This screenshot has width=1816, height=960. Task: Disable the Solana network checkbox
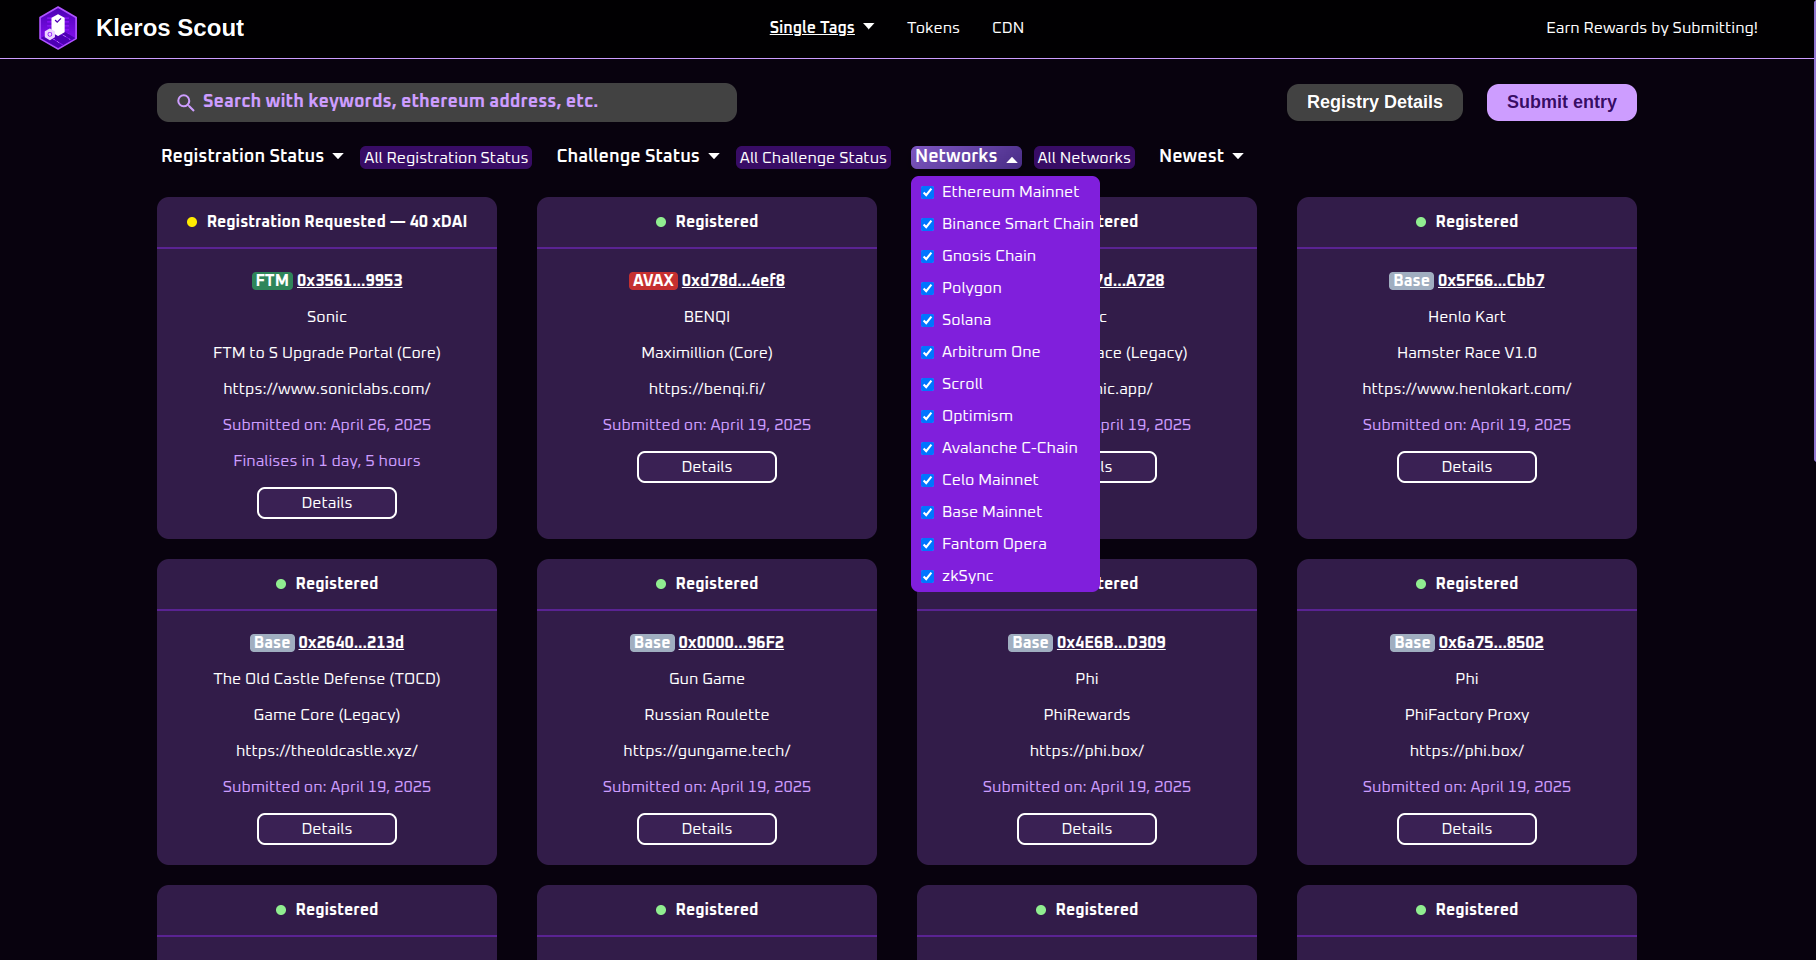(927, 320)
